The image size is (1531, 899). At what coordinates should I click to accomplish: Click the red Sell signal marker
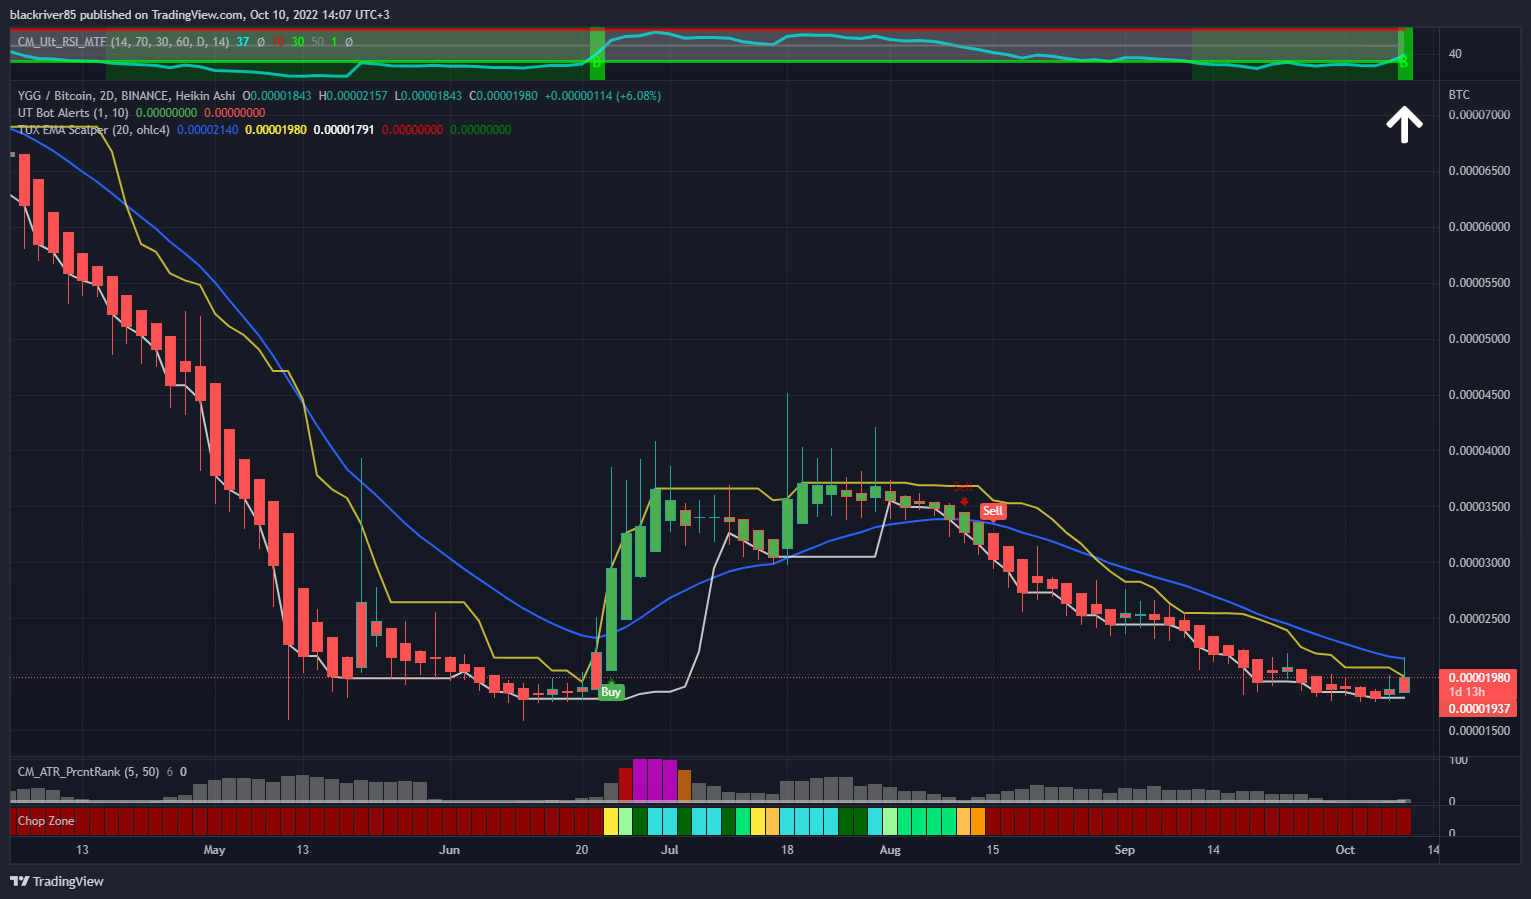992,511
